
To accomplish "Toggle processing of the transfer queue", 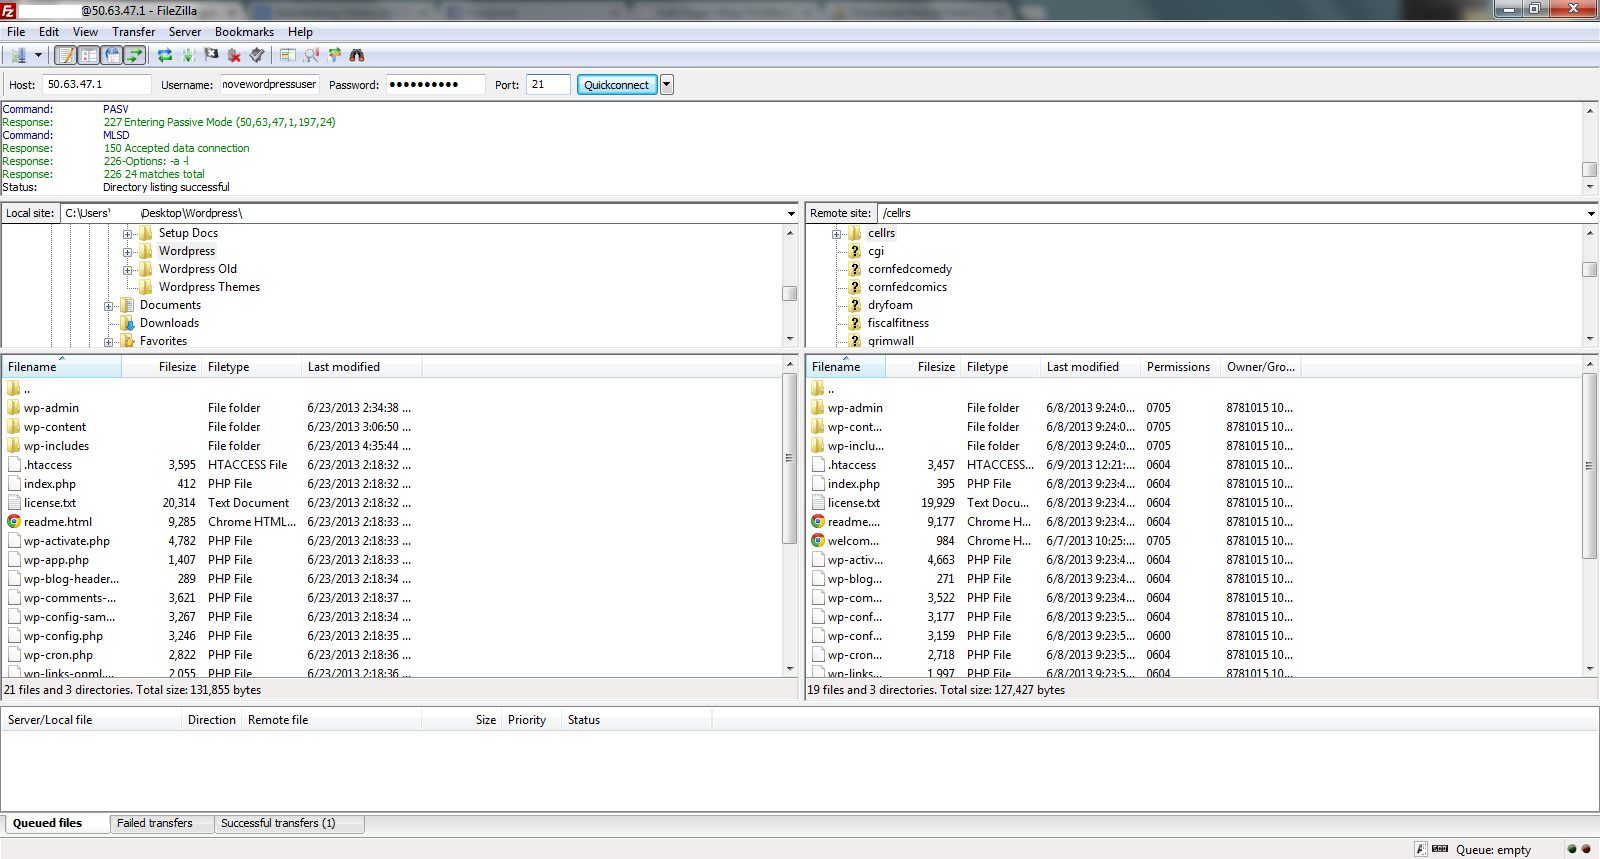I will click(x=188, y=55).
